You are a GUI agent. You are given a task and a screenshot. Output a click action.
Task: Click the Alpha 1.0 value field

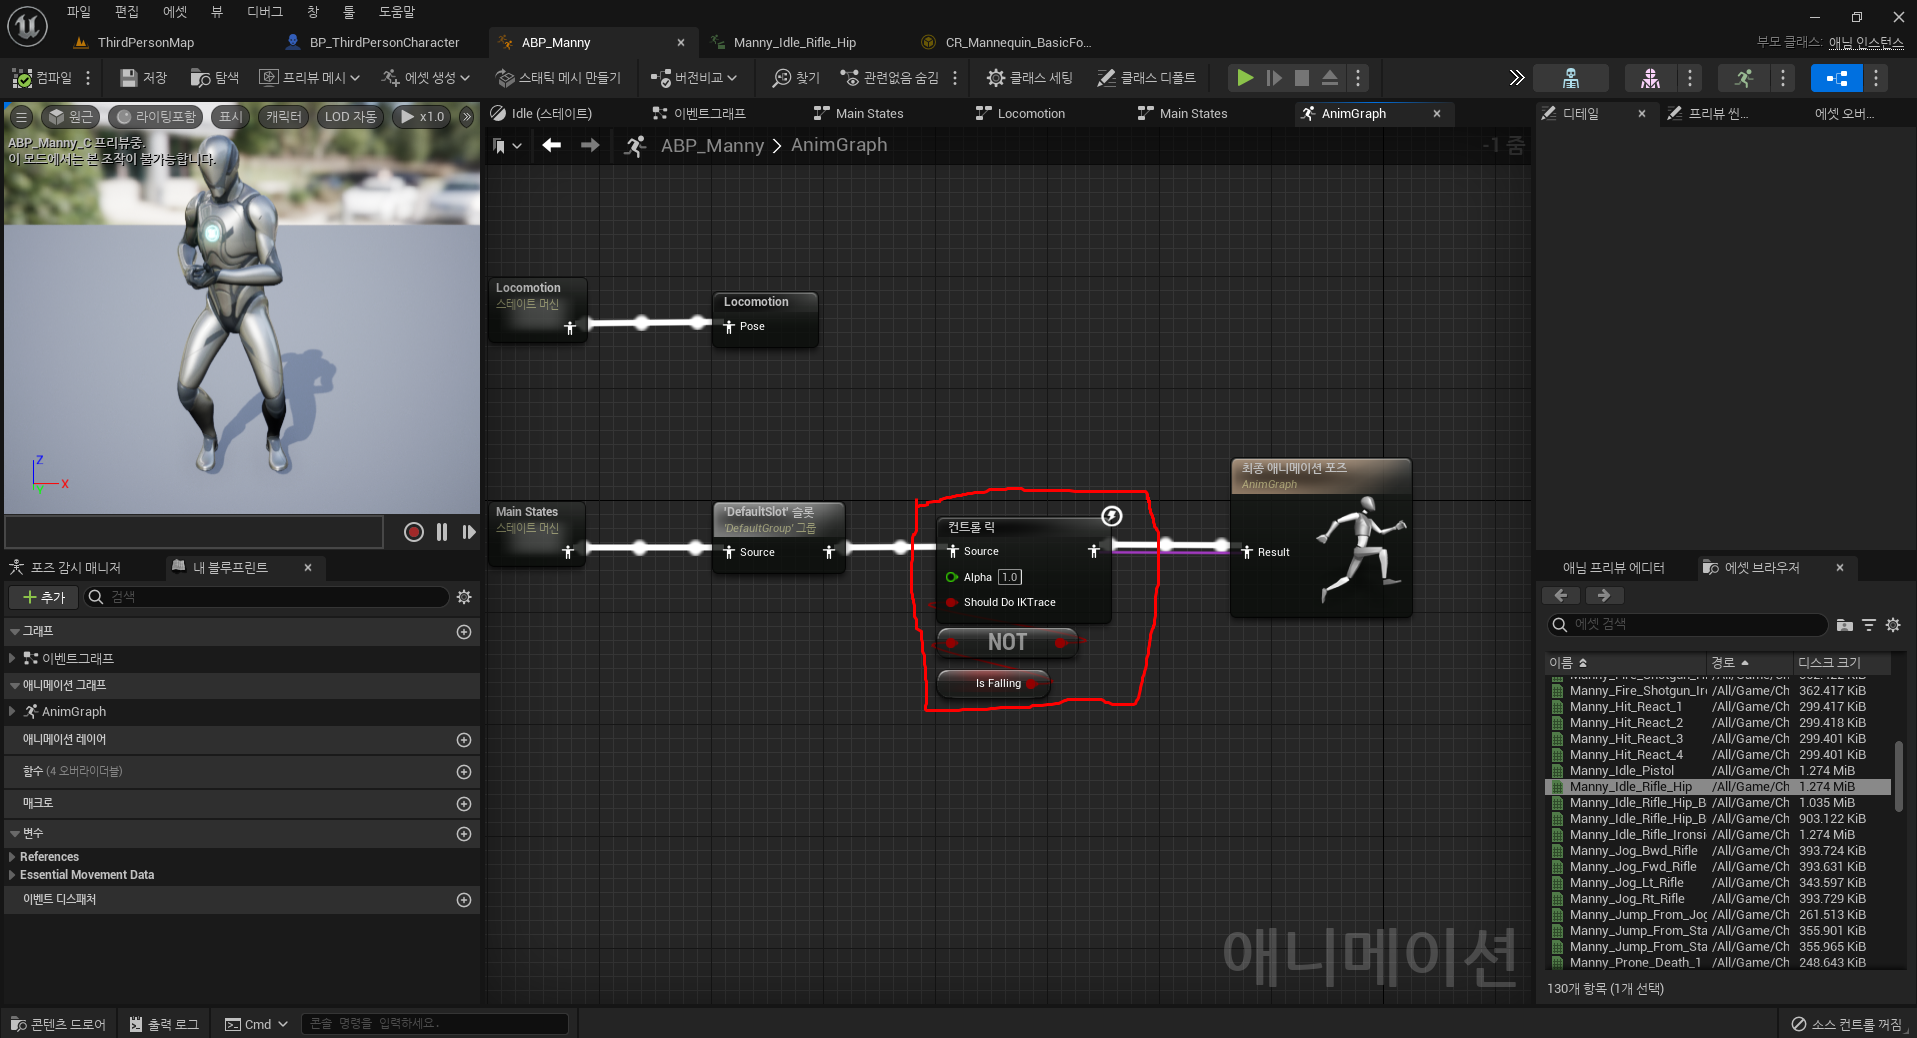(1010, 577)
